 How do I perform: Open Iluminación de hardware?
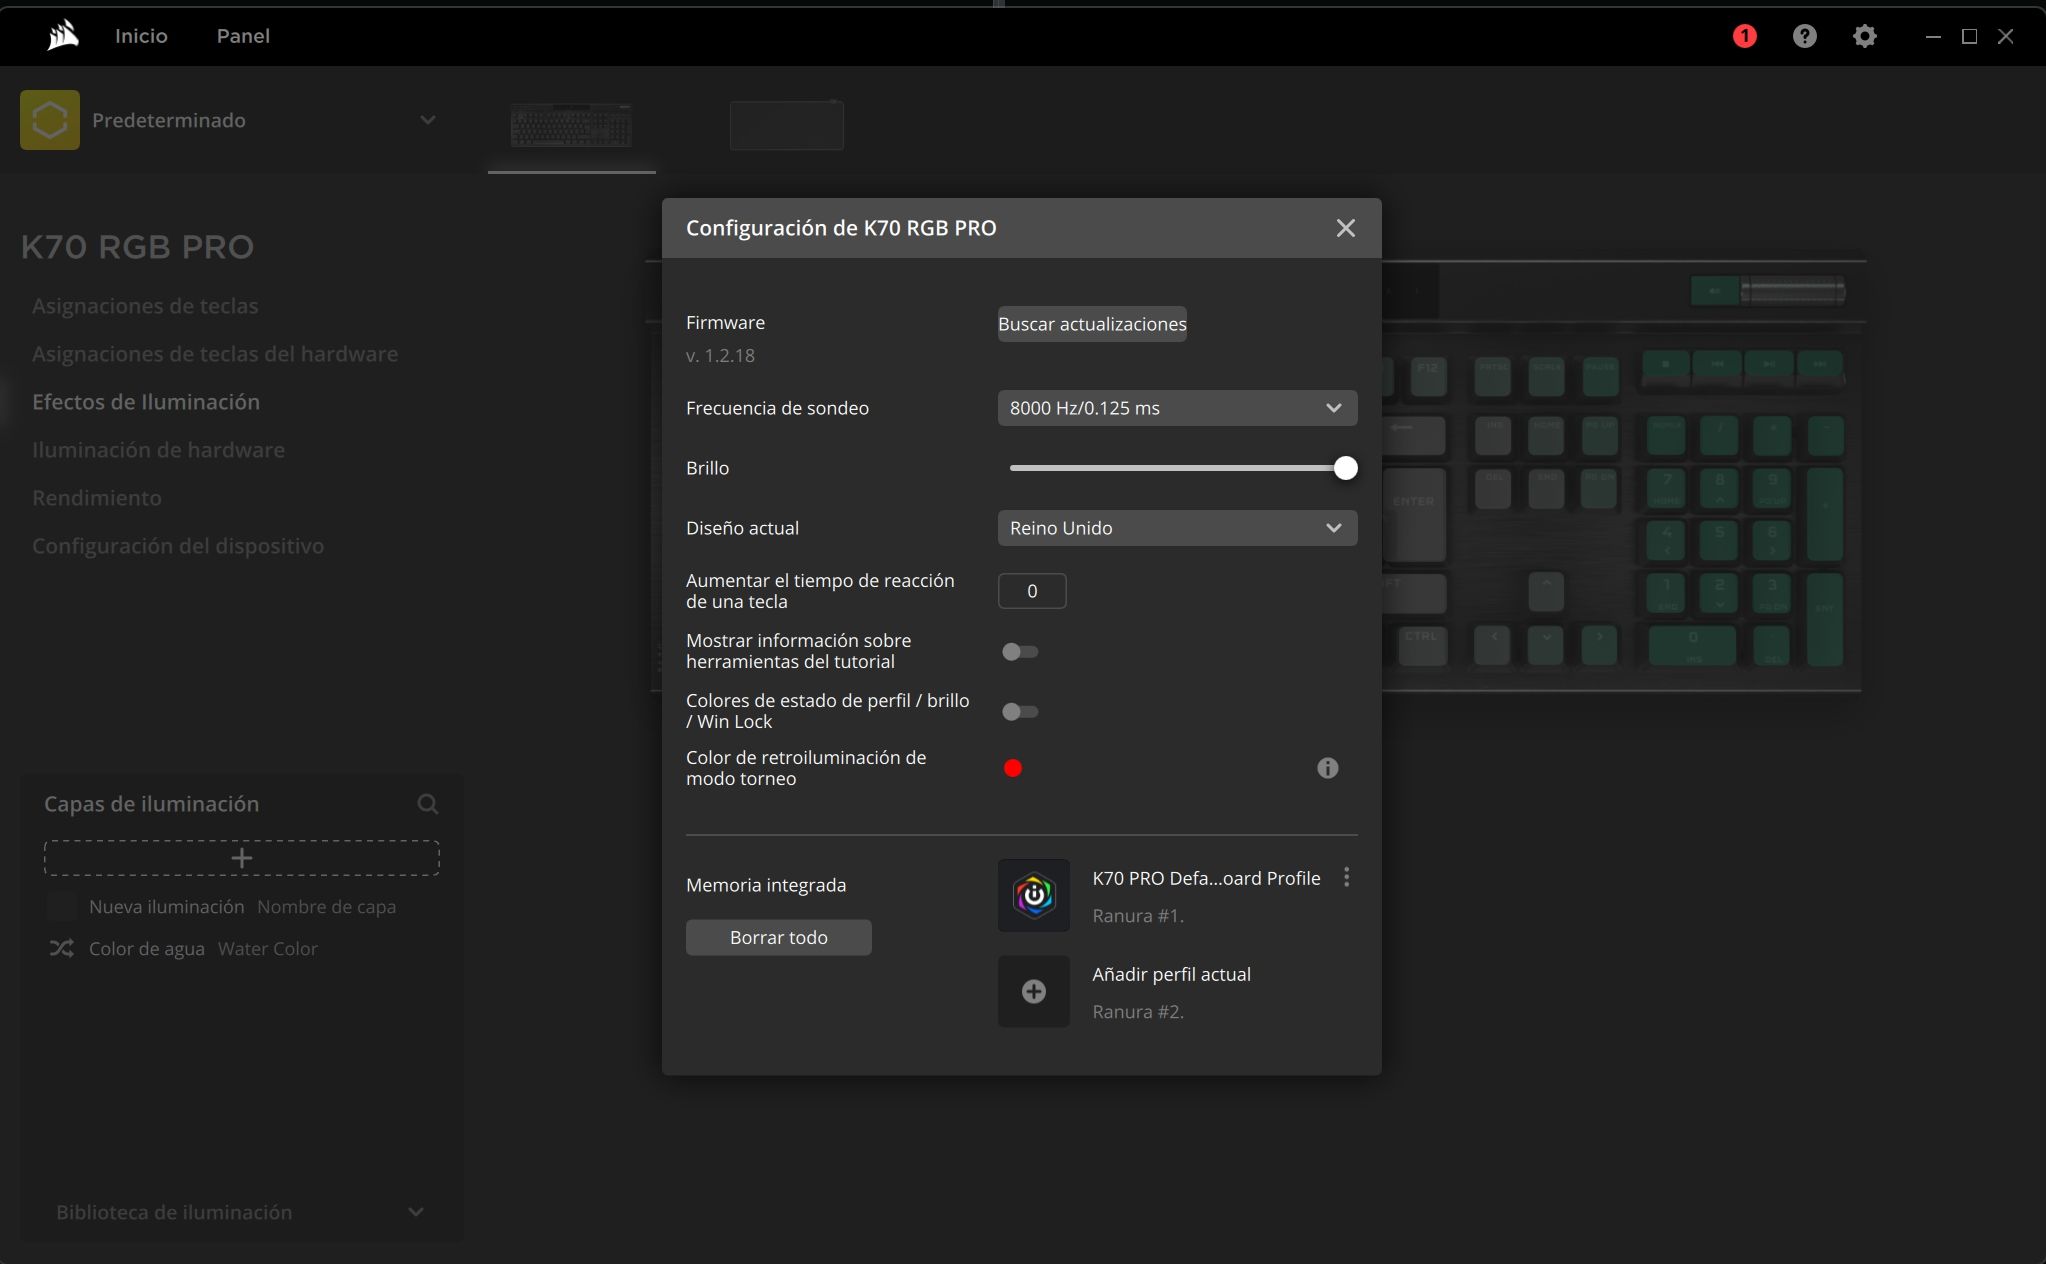[158, 450]
